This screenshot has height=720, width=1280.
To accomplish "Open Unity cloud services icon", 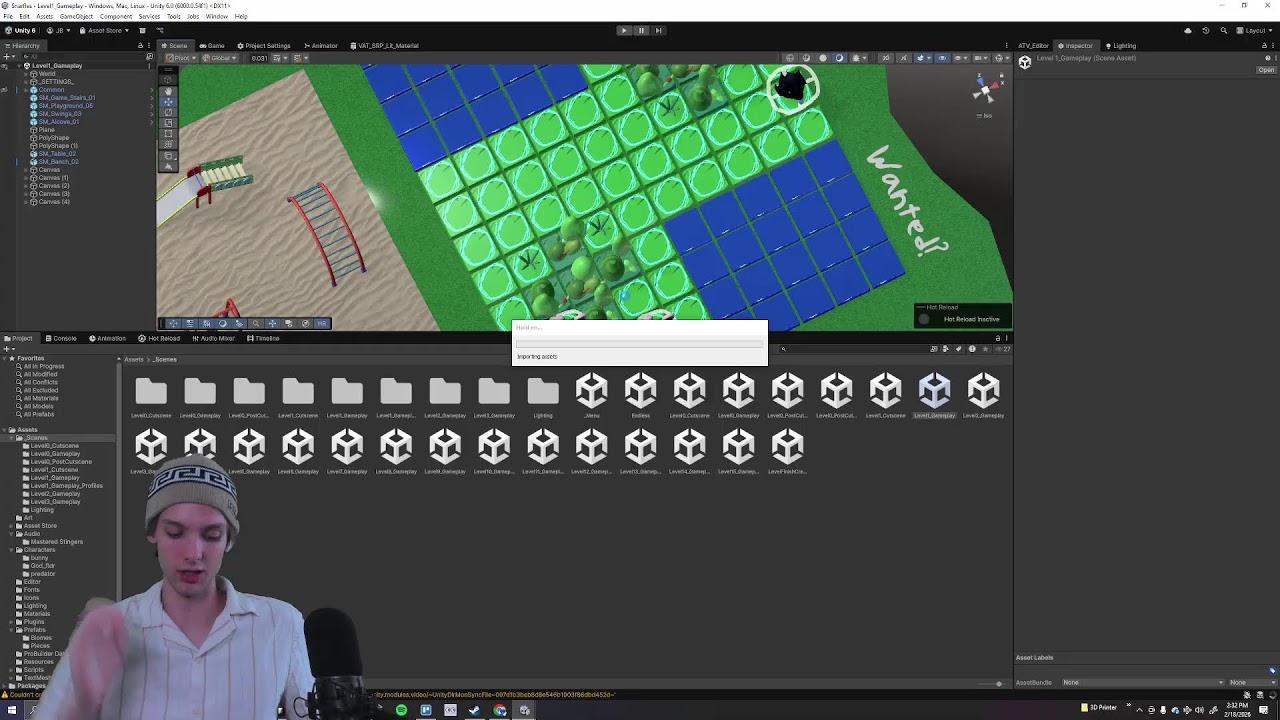I will click(x=1188, y=30).
